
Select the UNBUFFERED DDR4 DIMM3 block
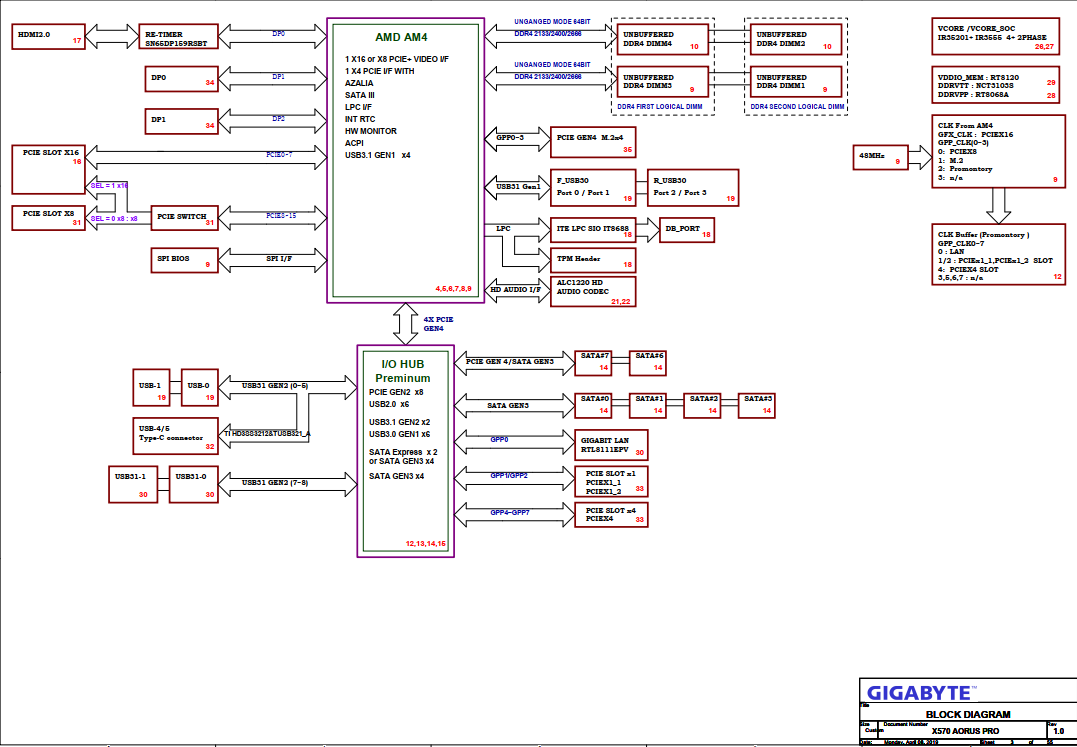(663, 82)
